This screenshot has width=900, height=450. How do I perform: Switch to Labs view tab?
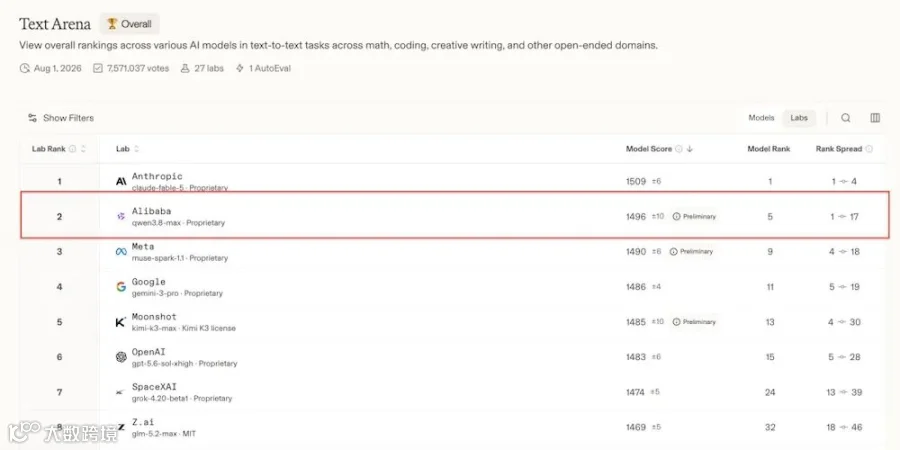[x=799, y=118]
